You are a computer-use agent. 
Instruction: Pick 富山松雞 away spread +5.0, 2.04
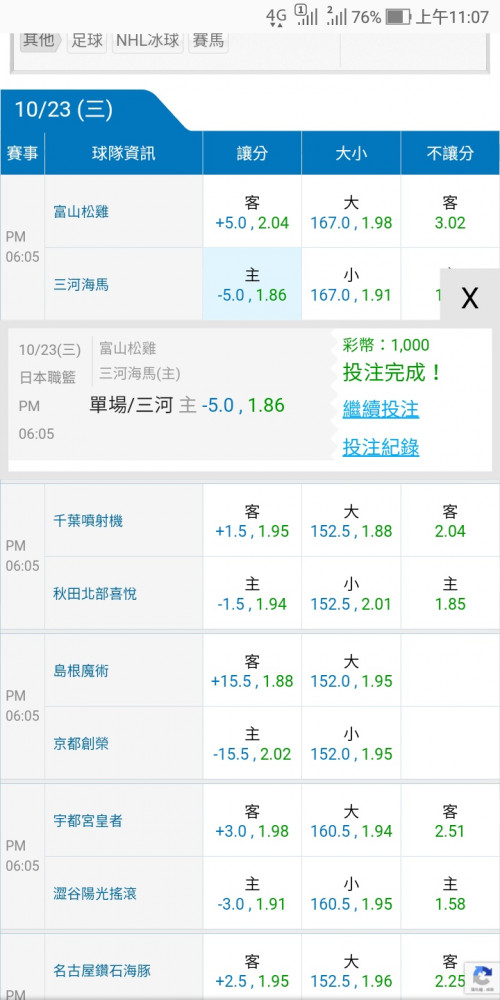(x=252, y=212)
